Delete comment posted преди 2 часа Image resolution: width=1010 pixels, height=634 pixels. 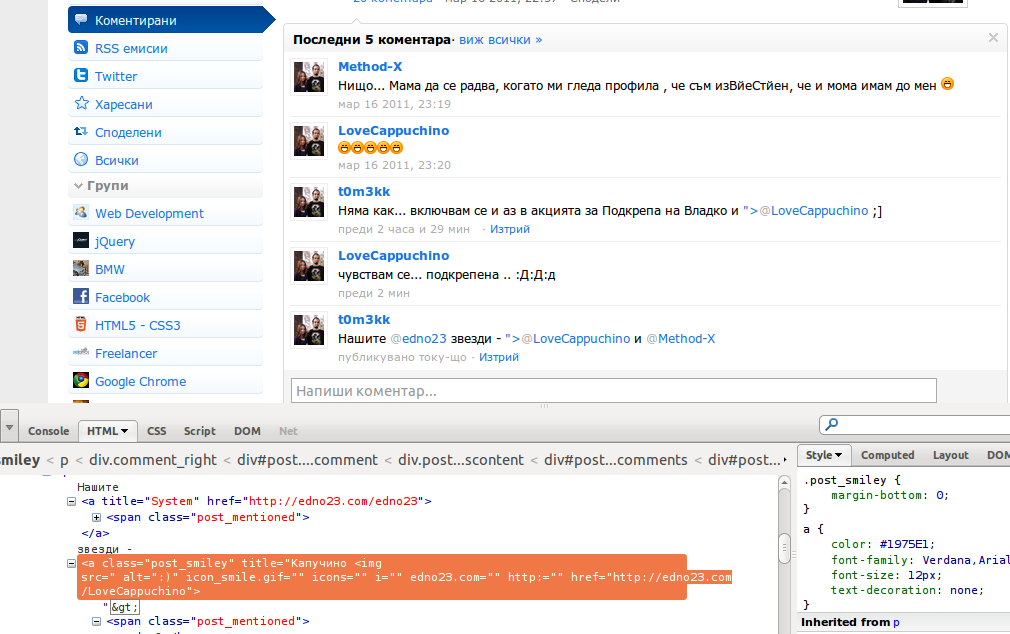click(510, 229)
